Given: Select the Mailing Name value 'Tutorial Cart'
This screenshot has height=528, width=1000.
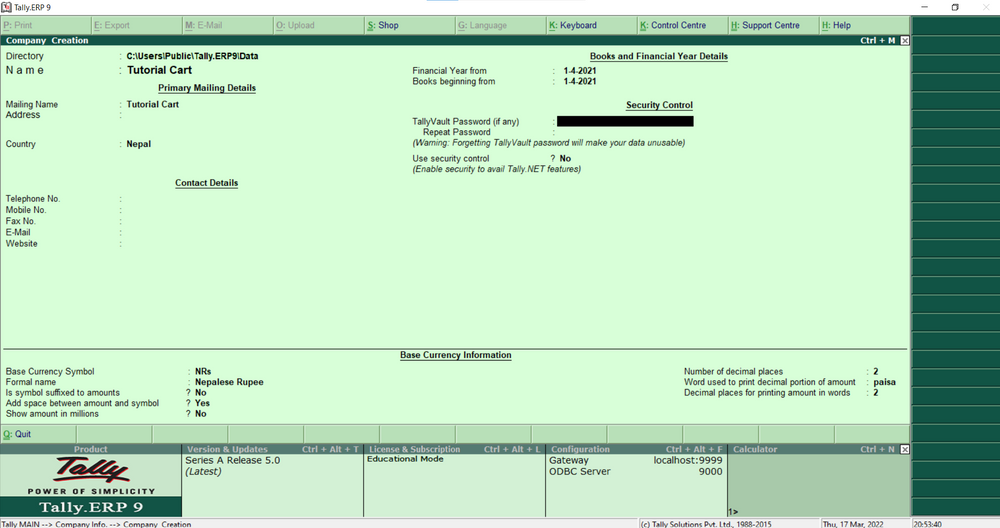Looking at the screenshot, I should (x=152, y=105).
